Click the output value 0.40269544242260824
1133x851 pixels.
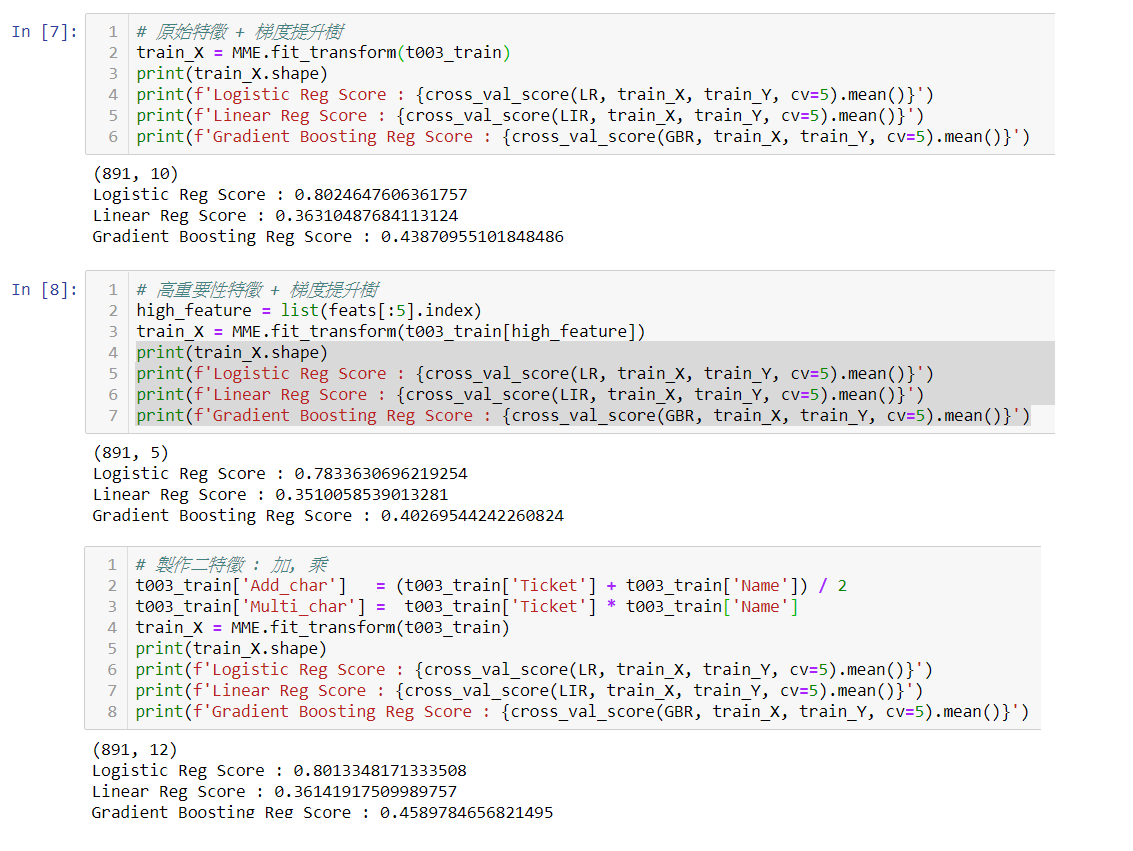[x=473, y=516]
